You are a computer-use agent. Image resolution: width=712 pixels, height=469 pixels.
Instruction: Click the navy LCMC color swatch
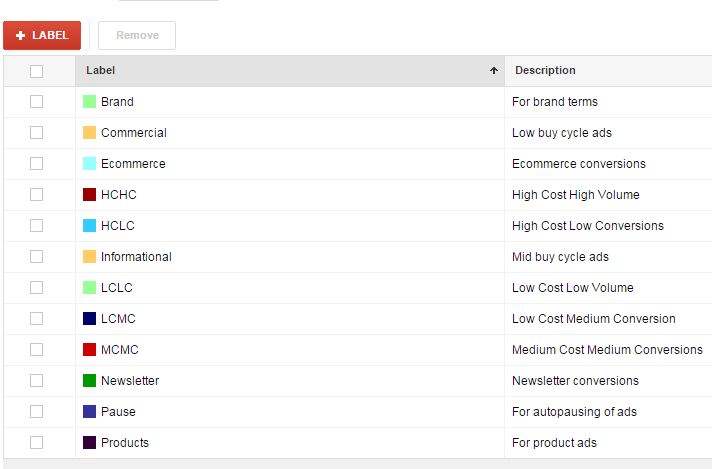[89, 319]
